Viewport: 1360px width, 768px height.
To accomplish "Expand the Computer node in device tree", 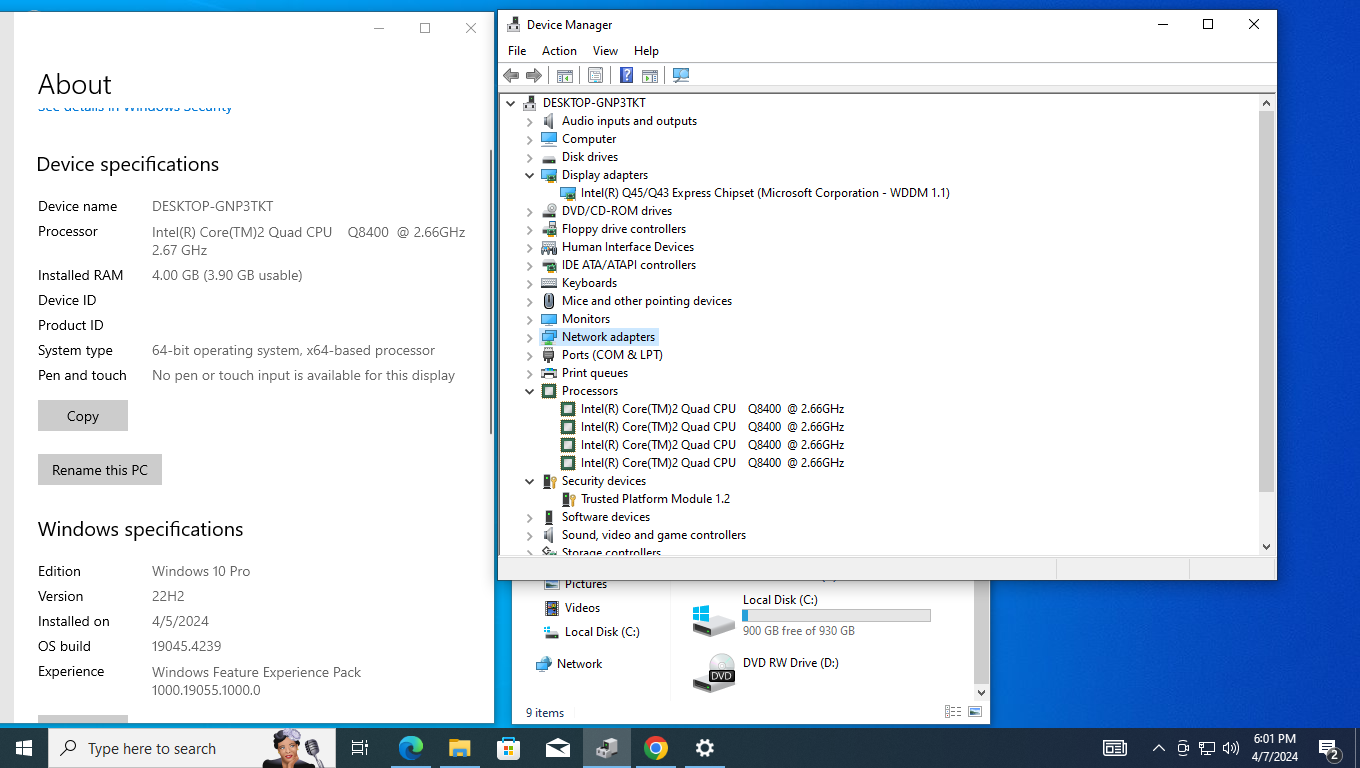I will [x=530, y=140].
